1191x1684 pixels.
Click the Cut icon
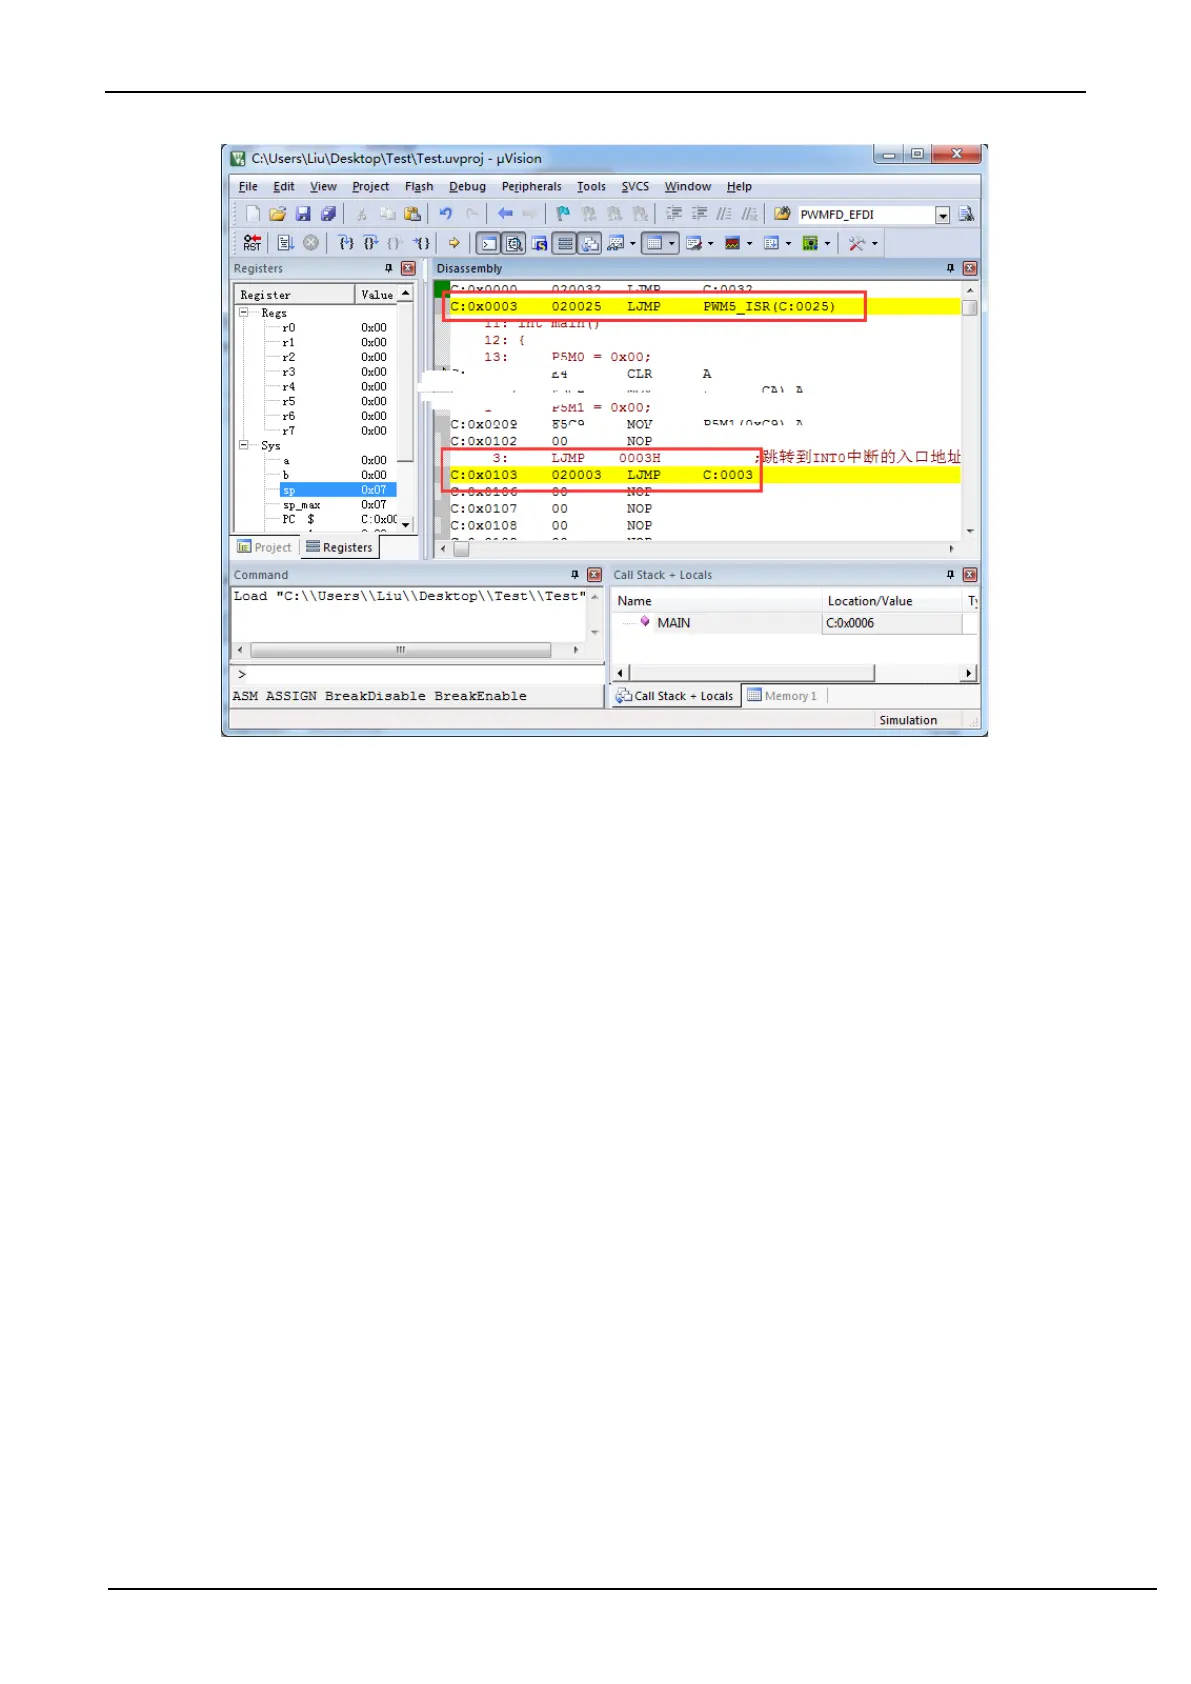click(x=361, y=214)
